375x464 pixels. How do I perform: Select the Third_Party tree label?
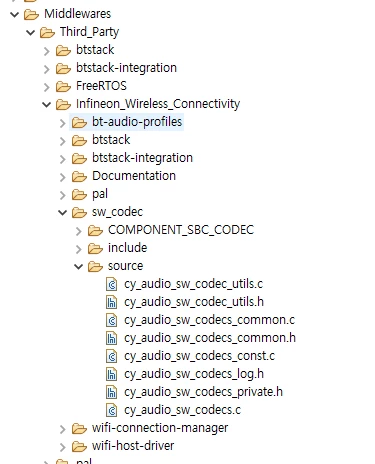pos(89,32)
